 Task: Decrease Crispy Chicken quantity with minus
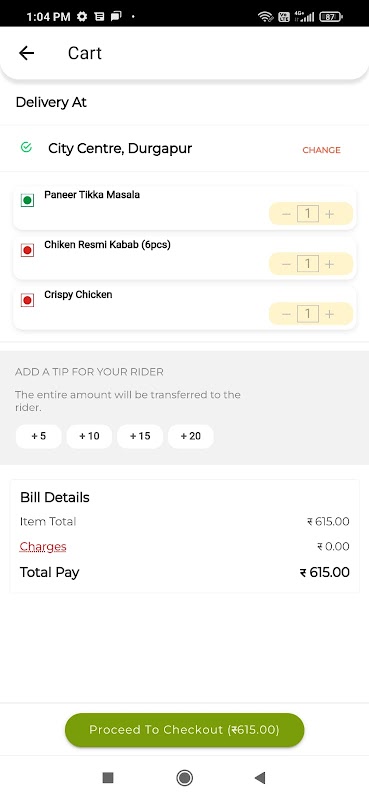tap(286, 314)
